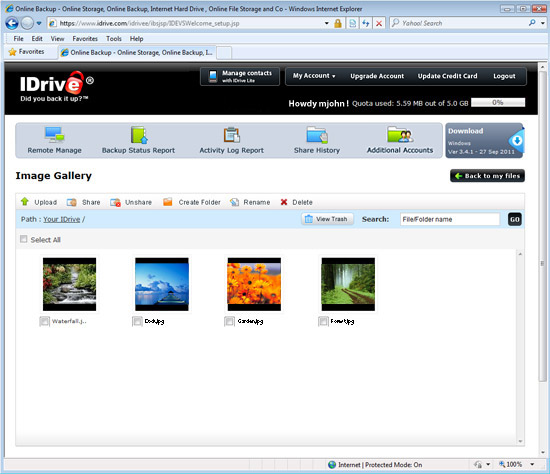The width and height of the screenshot is (550, 474).
Task: Open Activity Log Report icon
Action: tap(232, 135)
